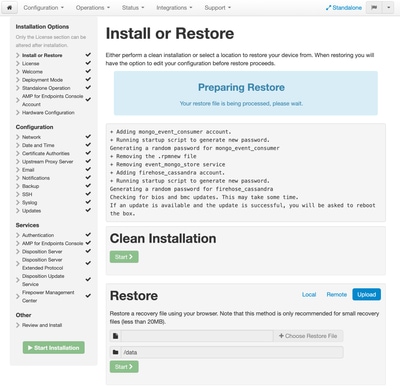The height and width of the screenshot is (389, 400).
Task: Click the Standalone mode icon link
Action: 344,7
